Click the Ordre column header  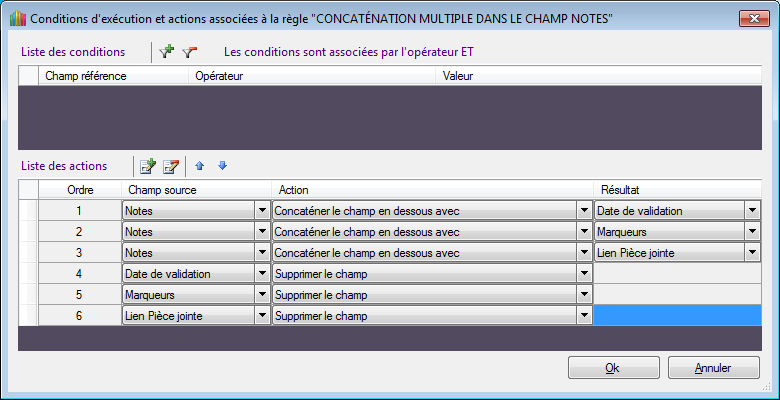pos(80,189)
